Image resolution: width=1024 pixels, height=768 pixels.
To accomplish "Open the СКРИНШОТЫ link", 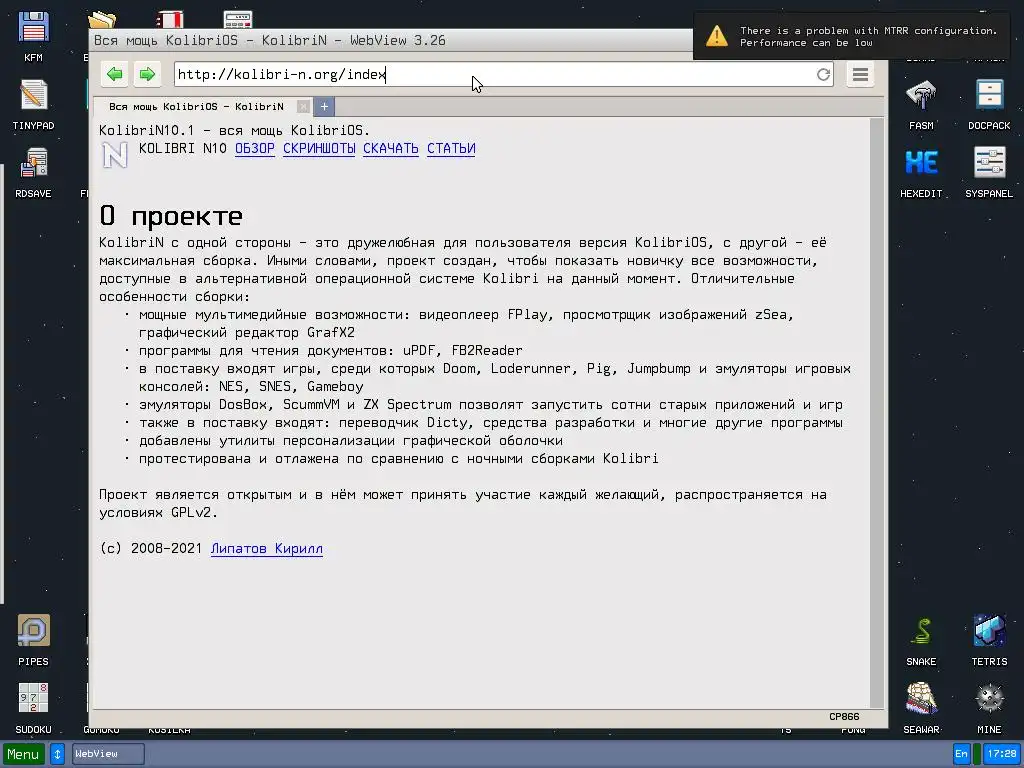I will click(319, 149).
